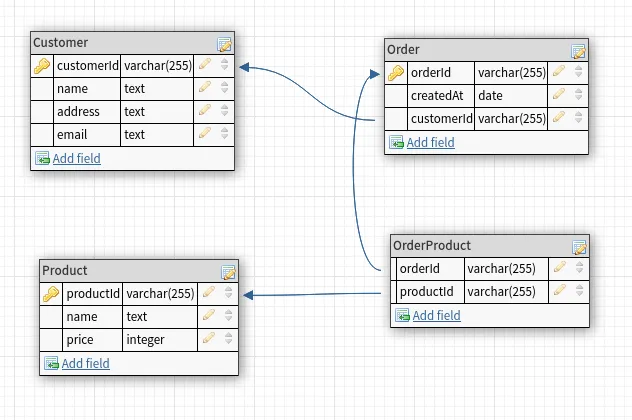Click the orderId cell in Order table
Image resolution: width=632 pixels, height=420 pixels.
pyautogui.click(x=441, y=73)
